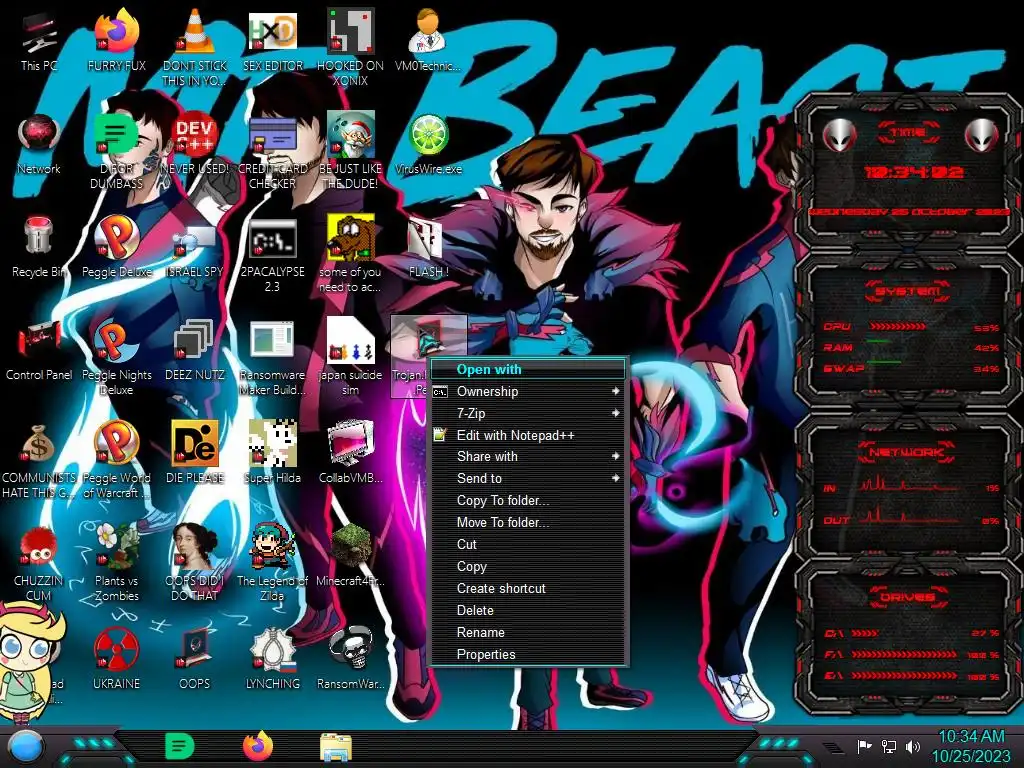Choose Open with in context menu
Image resolution: width=1024 pixels, height=768 pixels.
coord(528,370)
